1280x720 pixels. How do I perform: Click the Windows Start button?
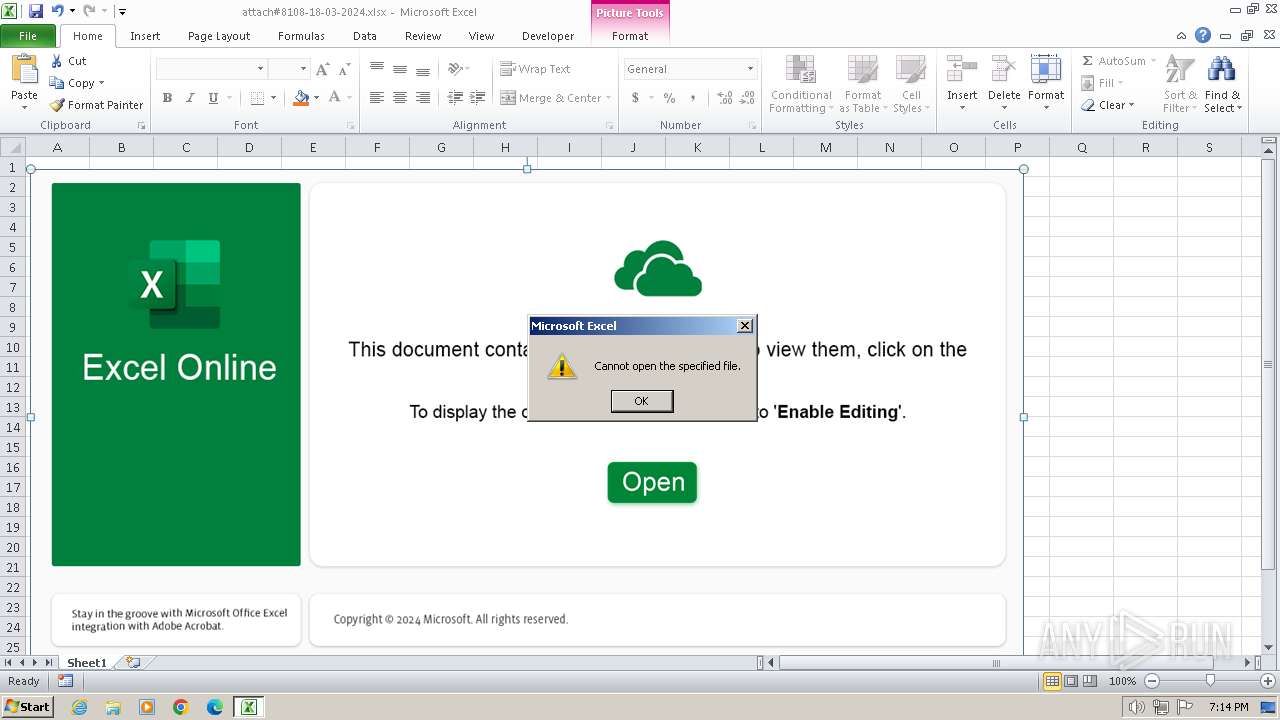click(28, 707)
